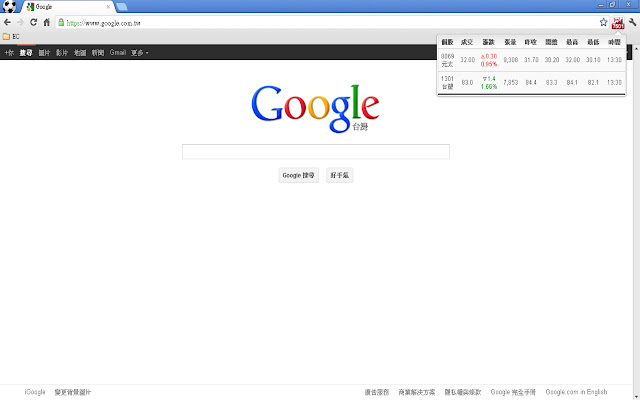Click the Google 台灣 logo

coord(315,109)
